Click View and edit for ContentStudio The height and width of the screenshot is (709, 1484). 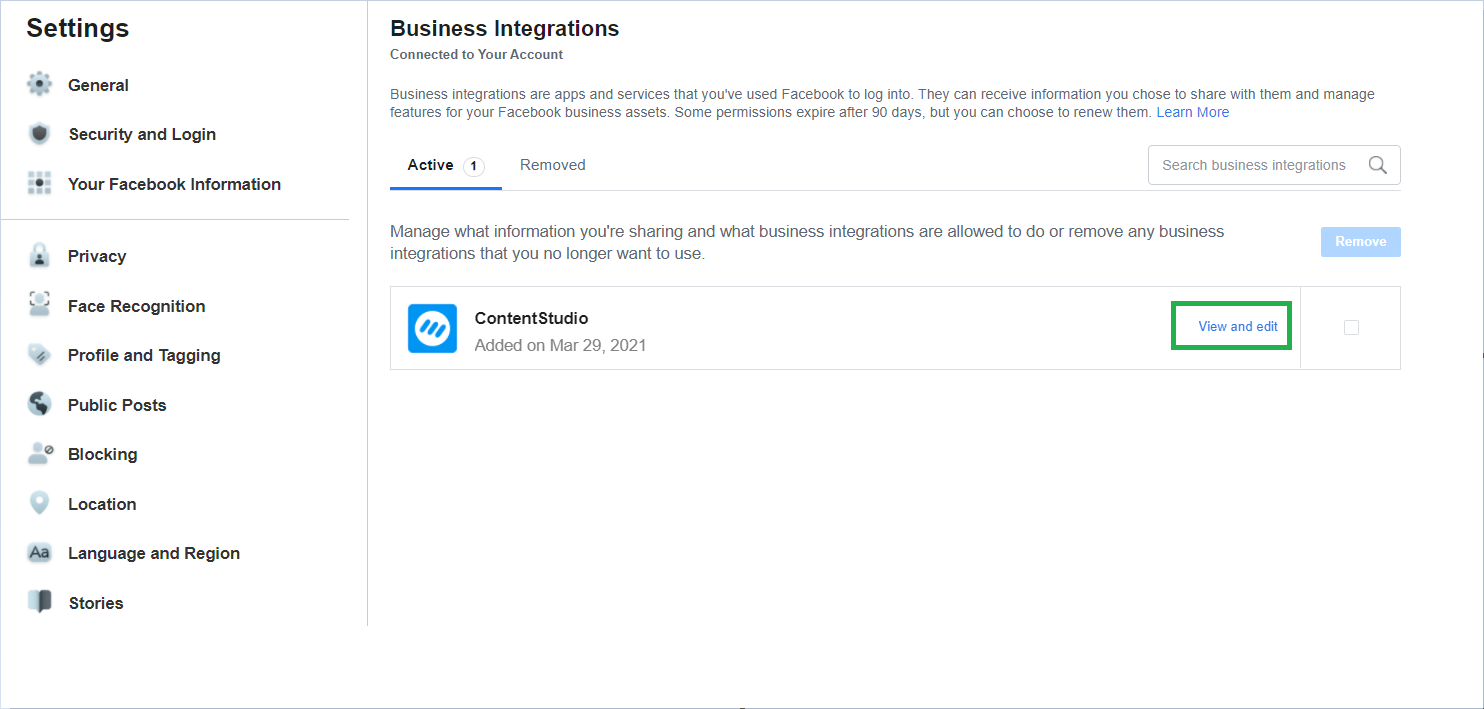pos(1238,326)
